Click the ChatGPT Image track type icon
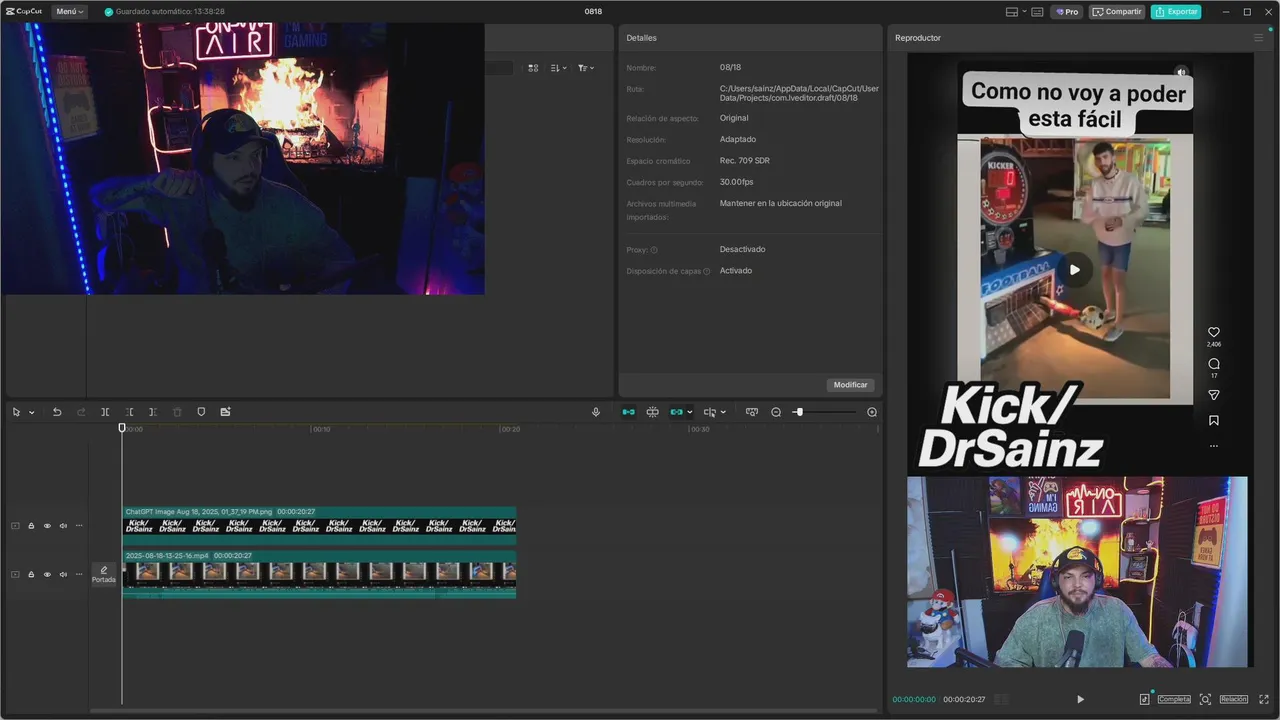Image resolution: width=1280 pixels, height=720 pixels. [15, 526]
